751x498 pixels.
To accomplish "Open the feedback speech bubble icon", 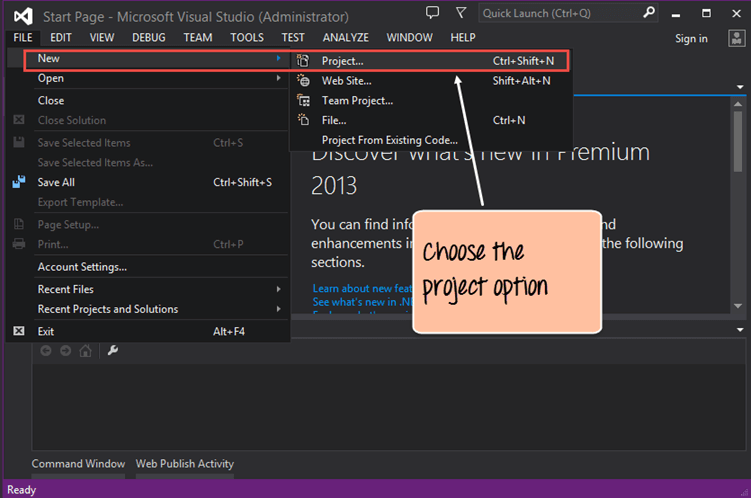I will tap(432, 13).
